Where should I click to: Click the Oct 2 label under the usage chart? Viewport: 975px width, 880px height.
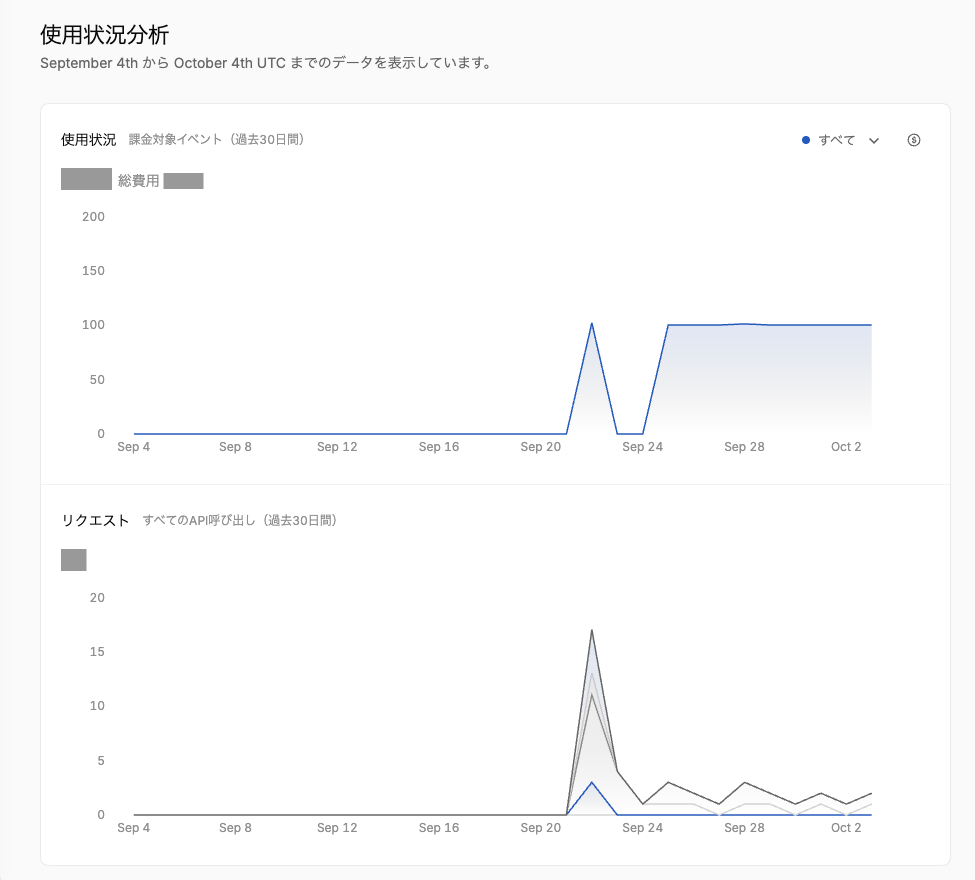click(846, 447)
